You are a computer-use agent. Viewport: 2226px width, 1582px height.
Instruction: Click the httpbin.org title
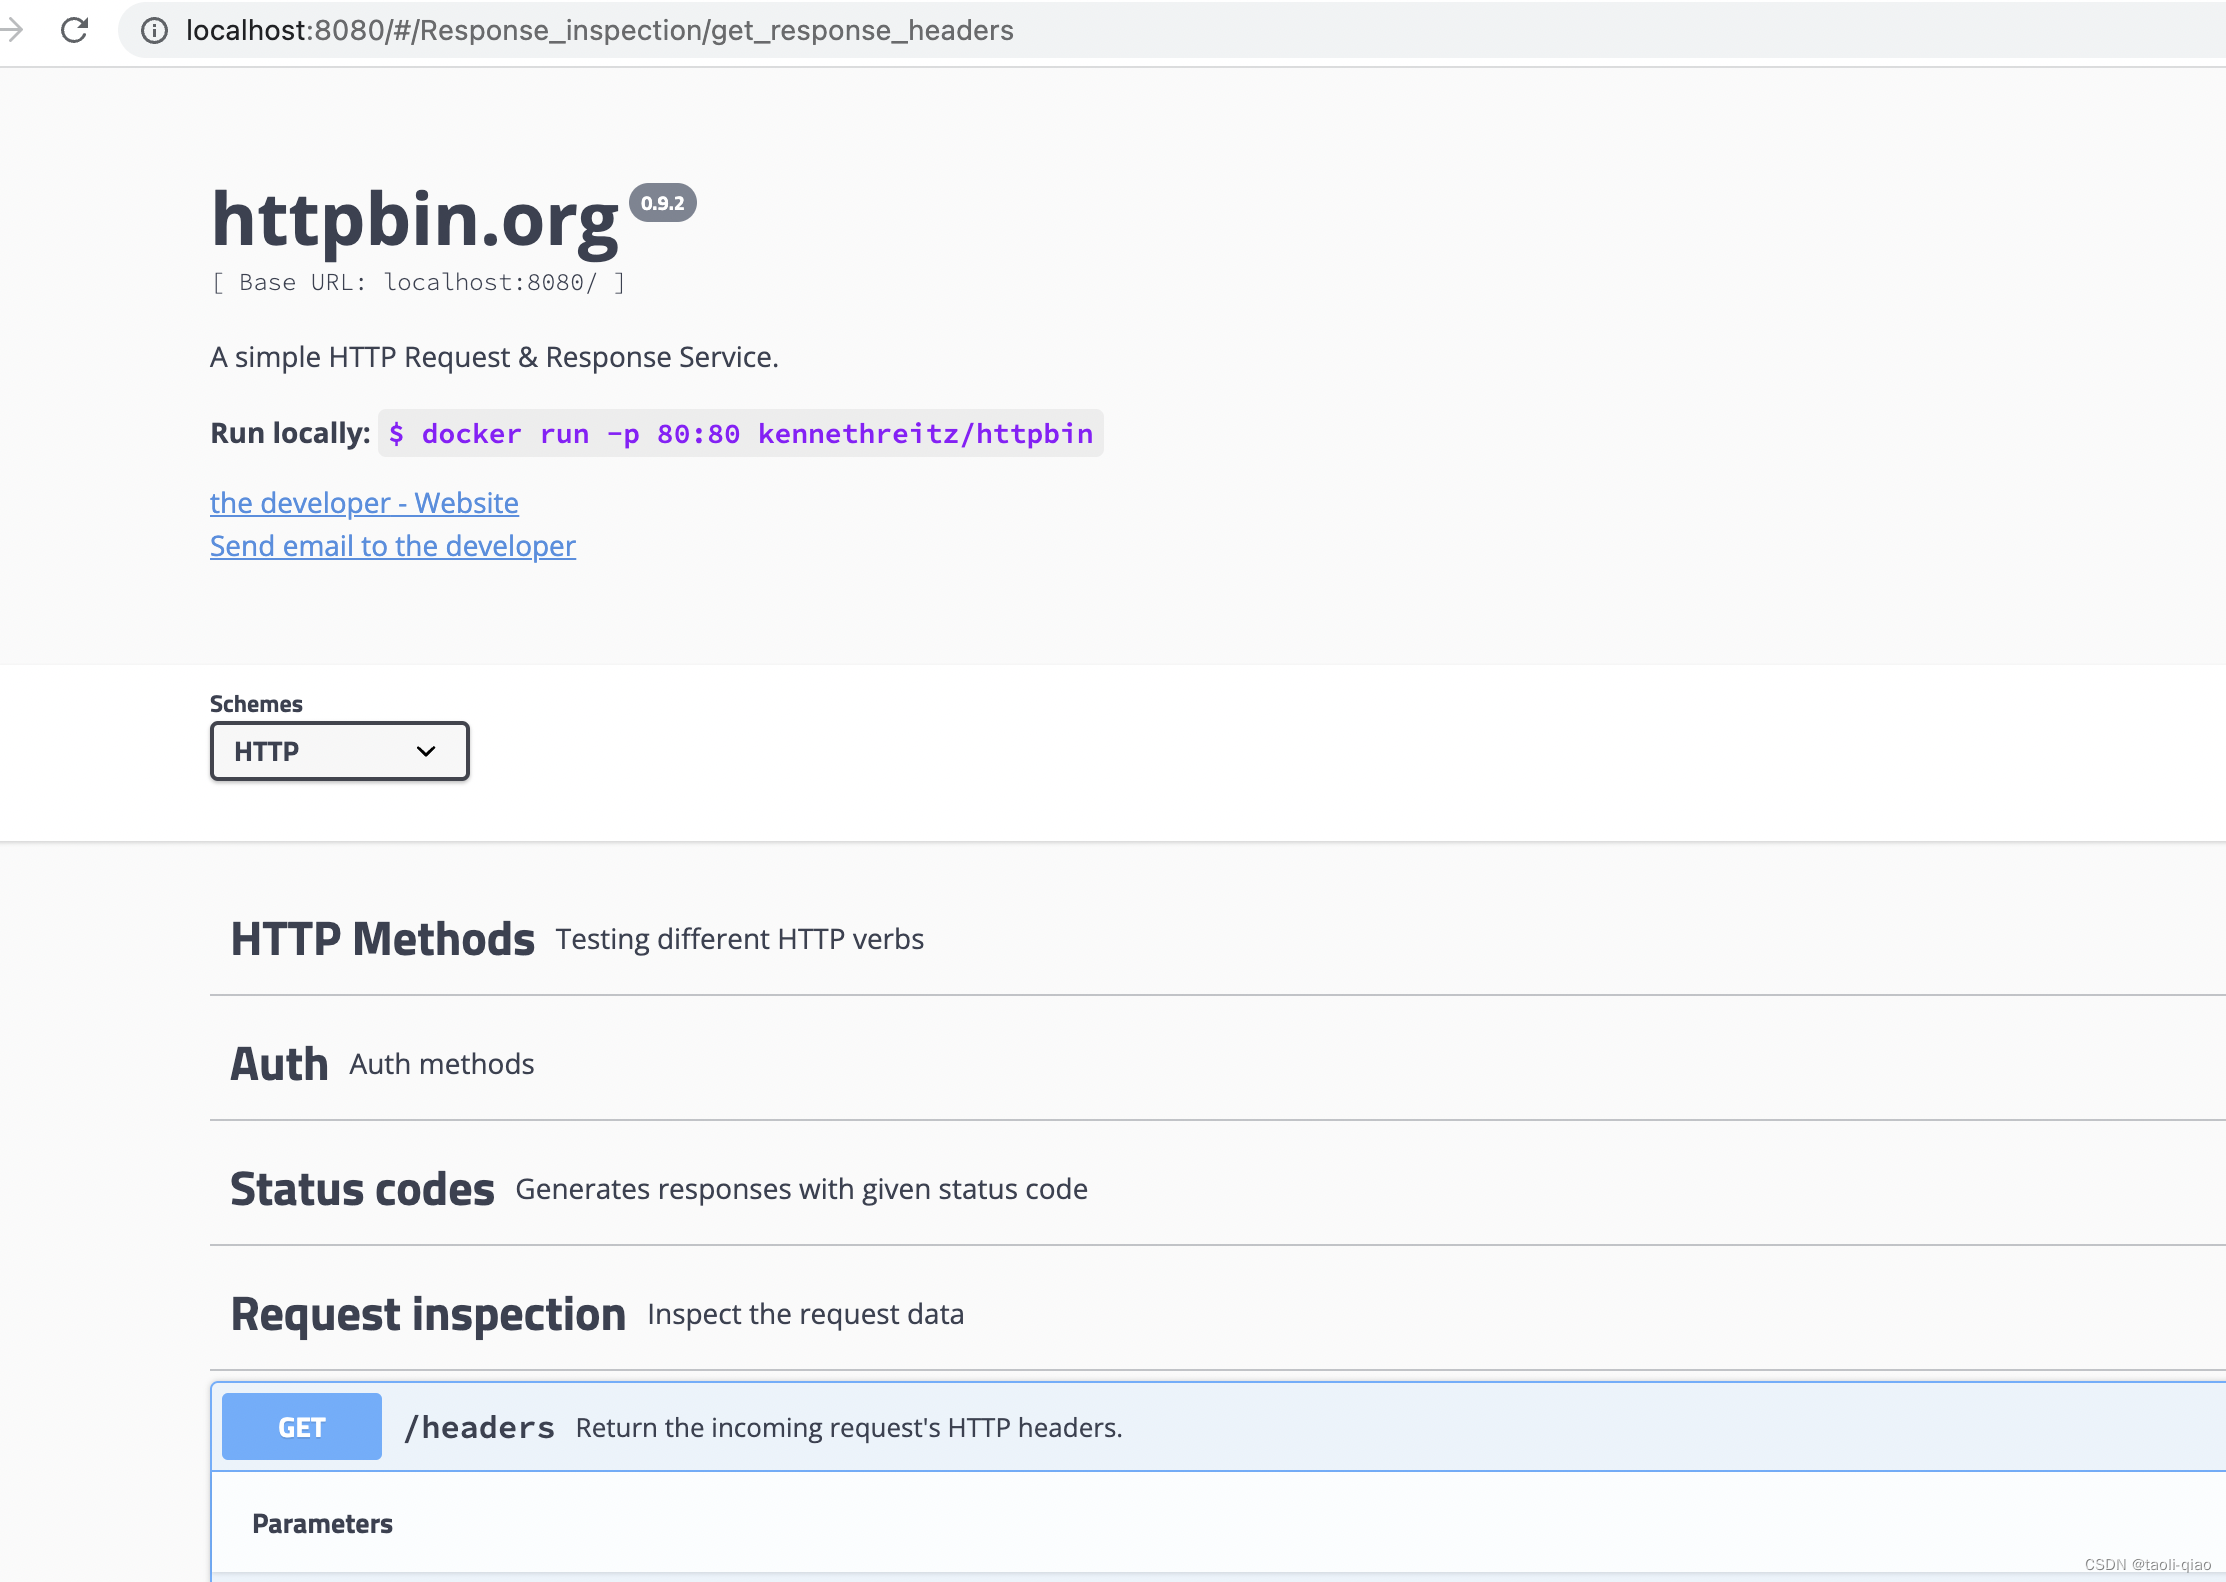pos(415,220)
